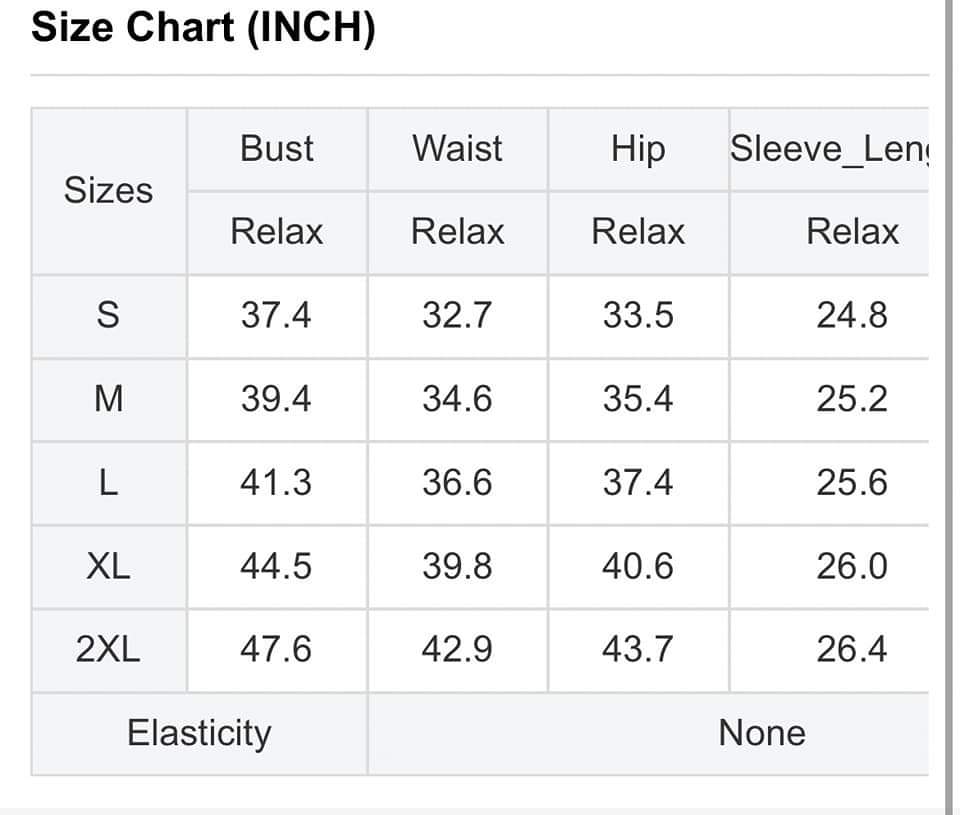Click the 41.3 bust value for L
This screenshot has width=960, height=815.
[x=276, y=483]
